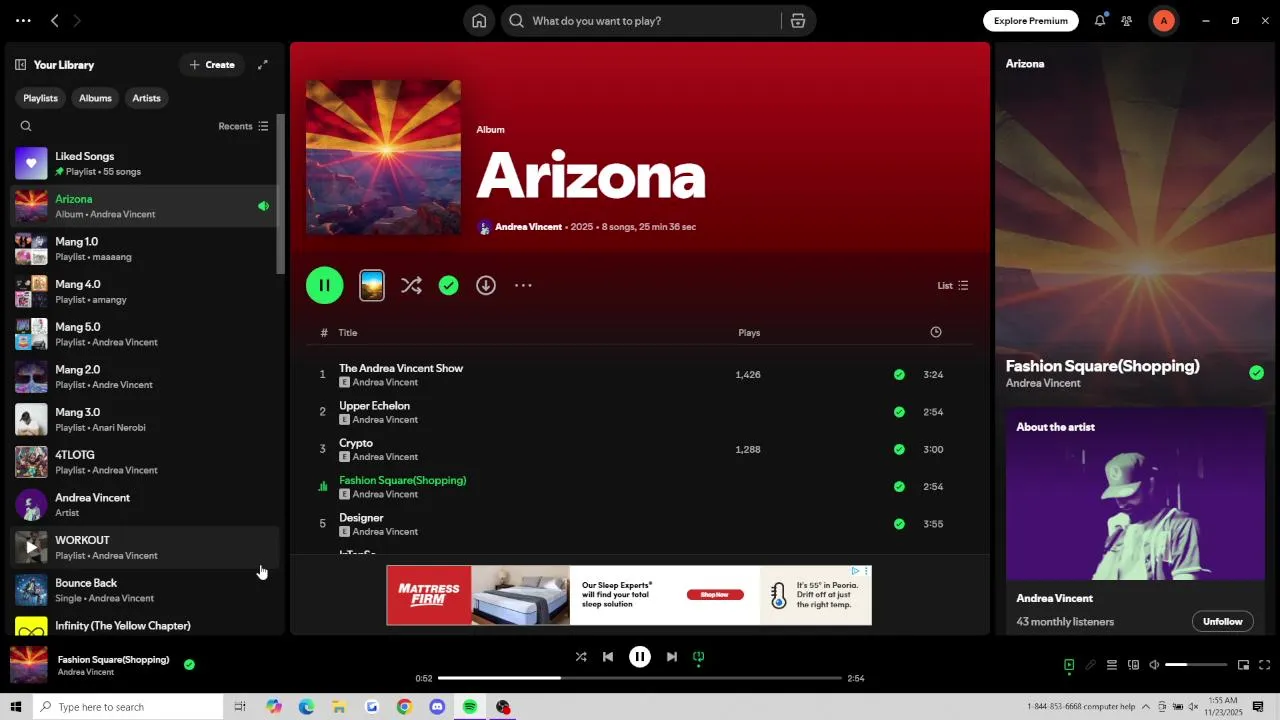Show hidden system tray icons

coord(1146,707)
